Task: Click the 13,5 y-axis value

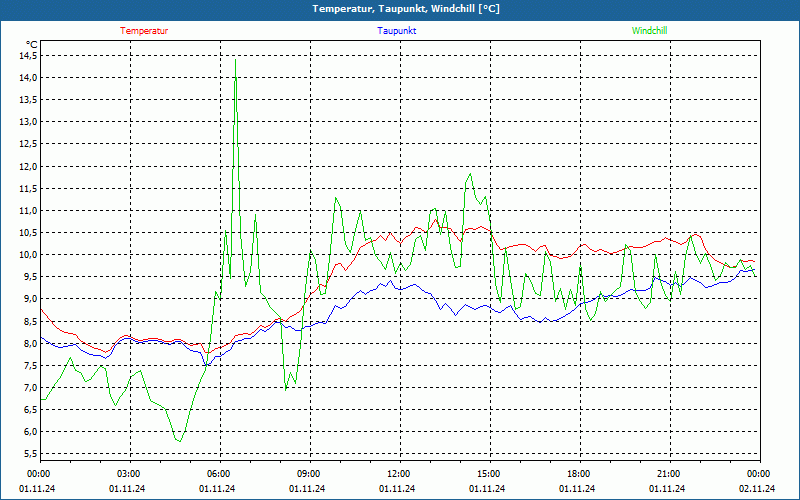Action: tap(29, 99)
